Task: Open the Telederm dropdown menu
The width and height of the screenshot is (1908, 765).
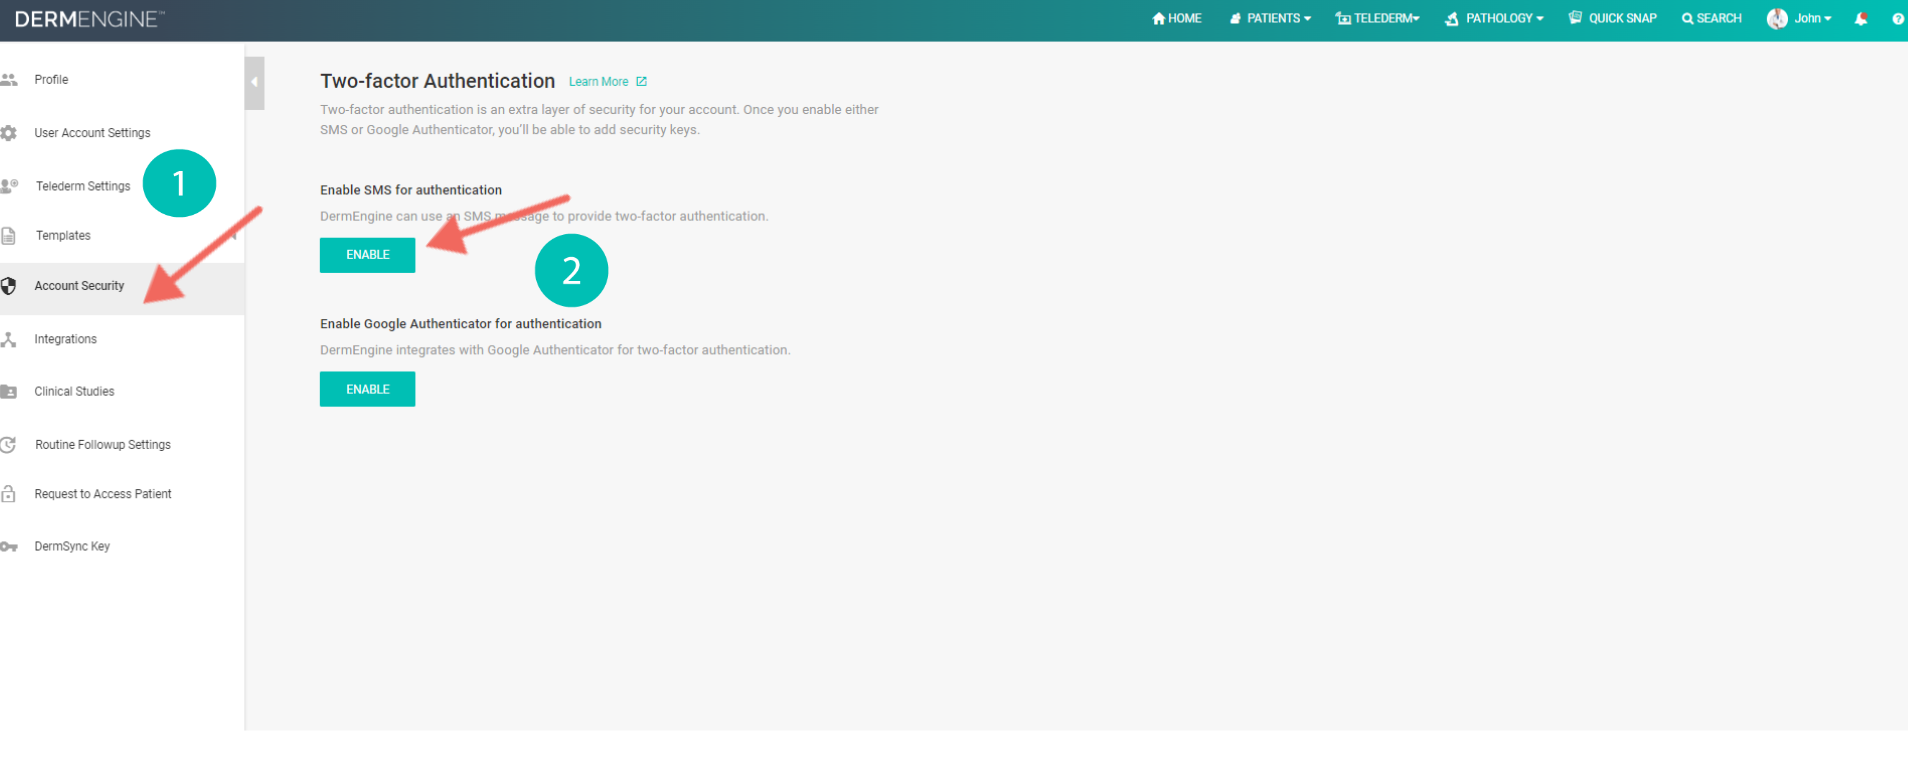Action: click(1377, 18)
